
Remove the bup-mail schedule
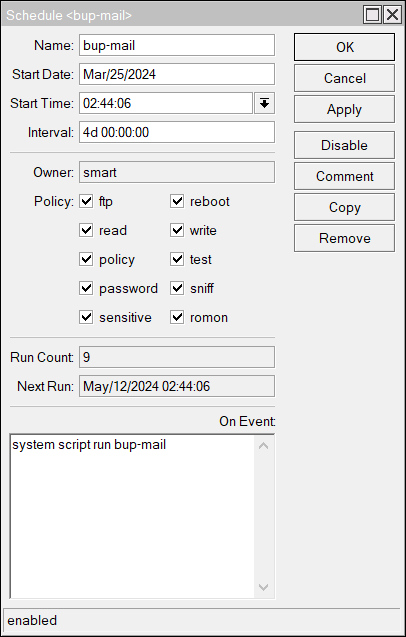pos(344,238)
